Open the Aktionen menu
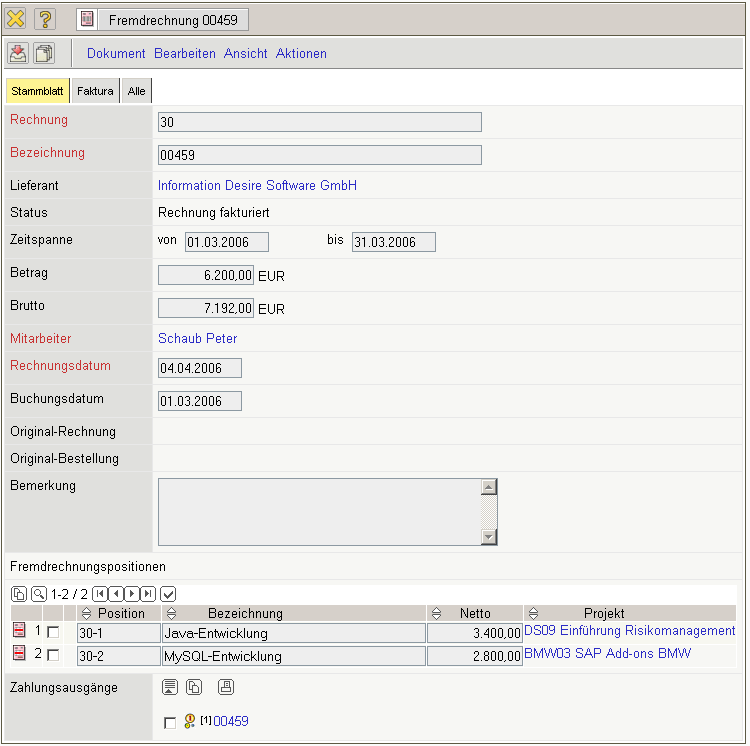Screen dimensions: 750x746 point(301,54)
